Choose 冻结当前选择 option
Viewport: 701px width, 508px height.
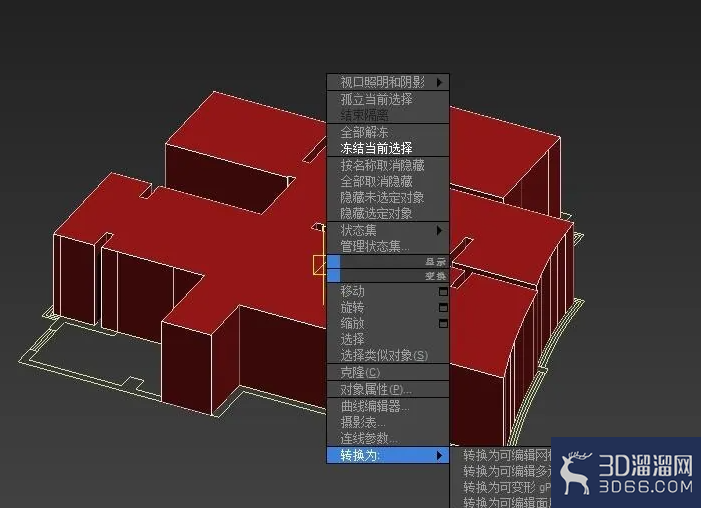[388, 148]
